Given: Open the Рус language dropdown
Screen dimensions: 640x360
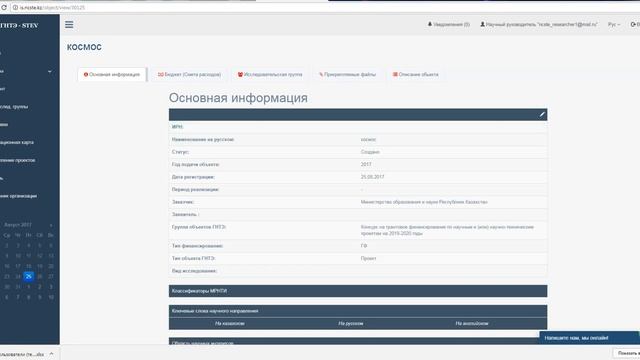Looking at the screenshot, I should tap(613, 24).
